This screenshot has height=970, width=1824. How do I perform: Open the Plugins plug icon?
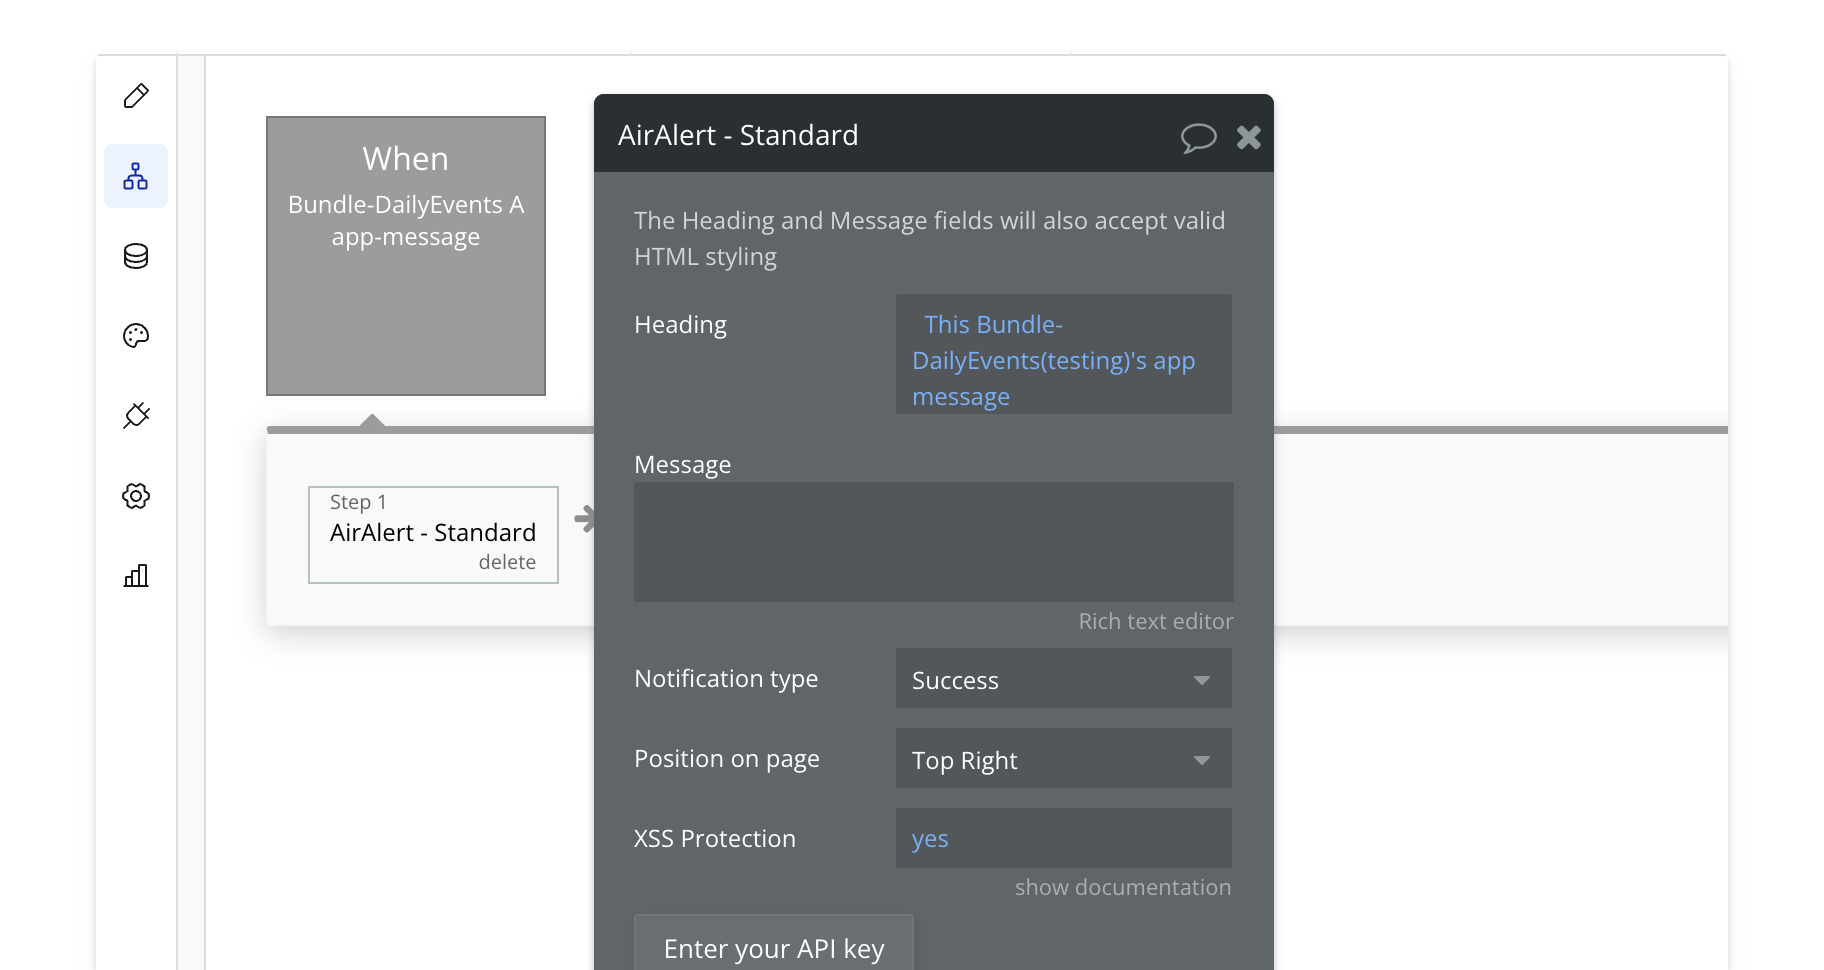[x=136, y=416]
